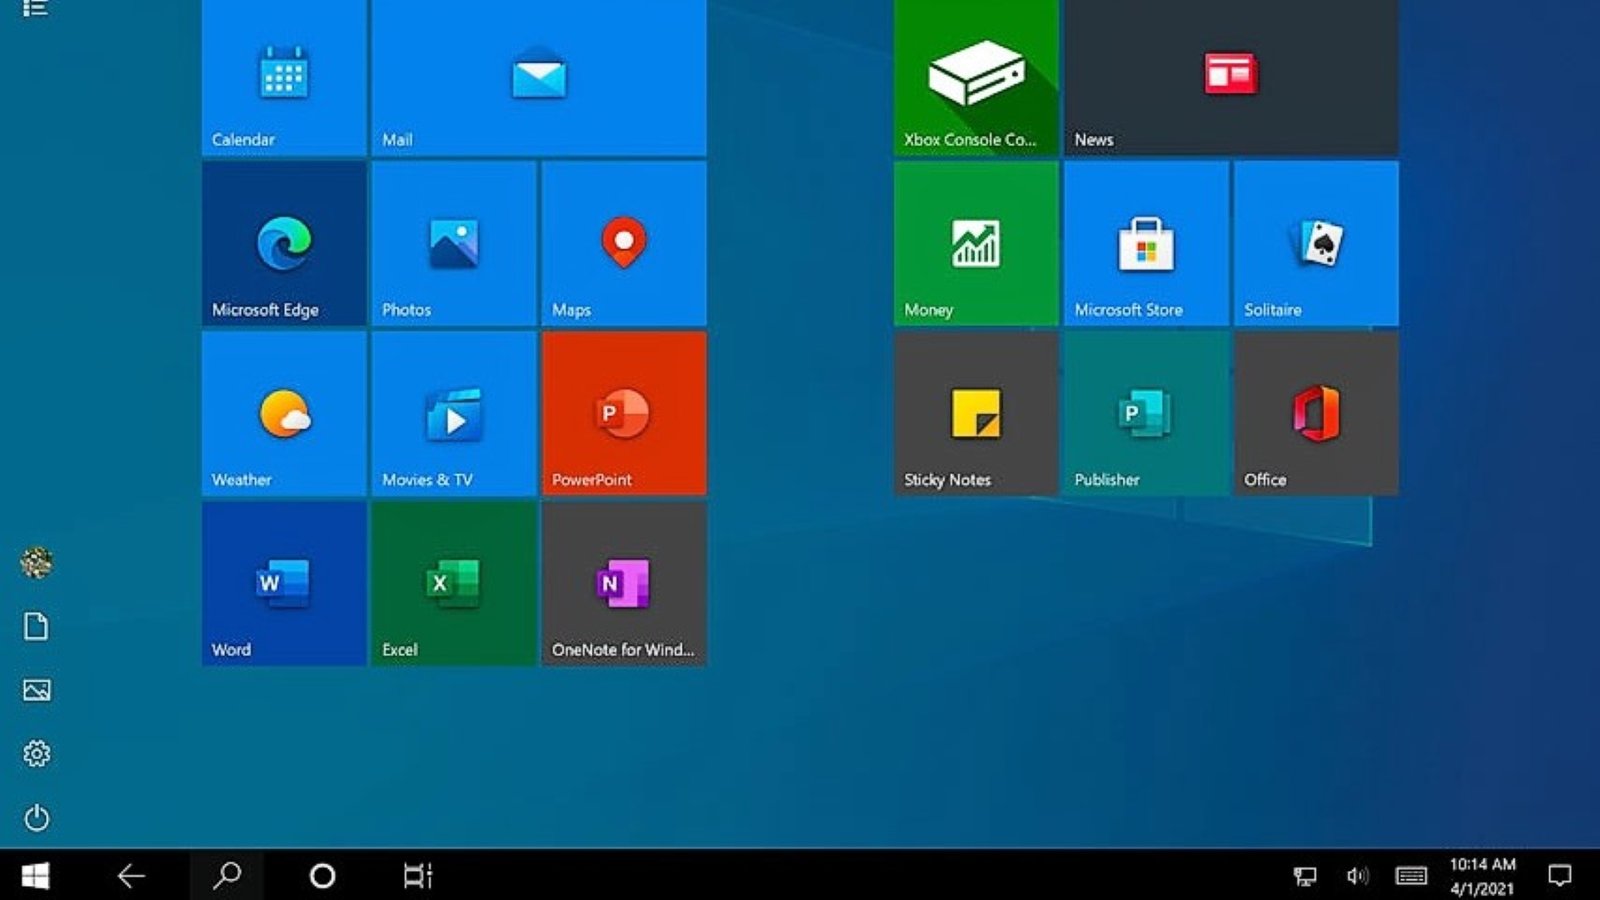Open Microsoft Edge from the Start tiles
Image resolution: width=1600 pixels, height=900 pixels.
coord(283,243)
